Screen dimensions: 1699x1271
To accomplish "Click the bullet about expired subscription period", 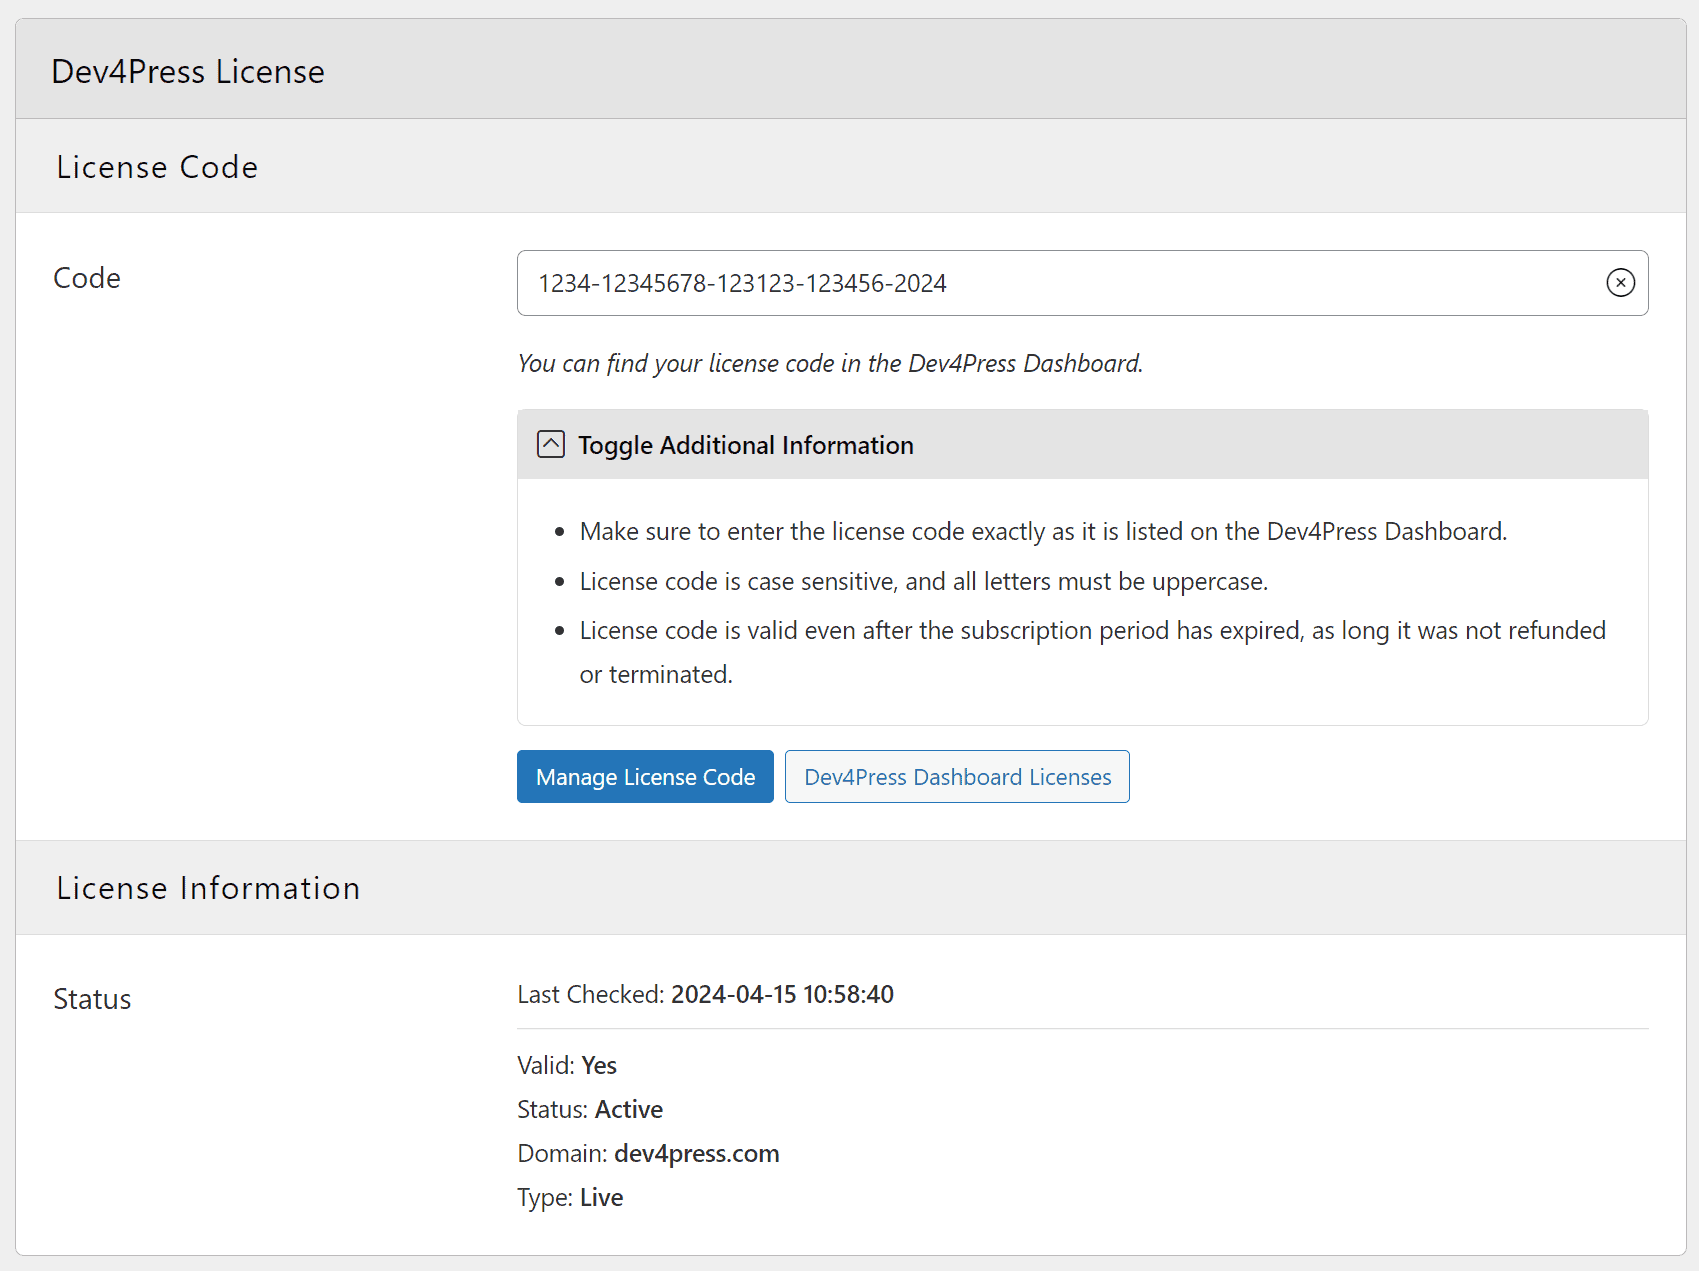I will point(1093,652).
